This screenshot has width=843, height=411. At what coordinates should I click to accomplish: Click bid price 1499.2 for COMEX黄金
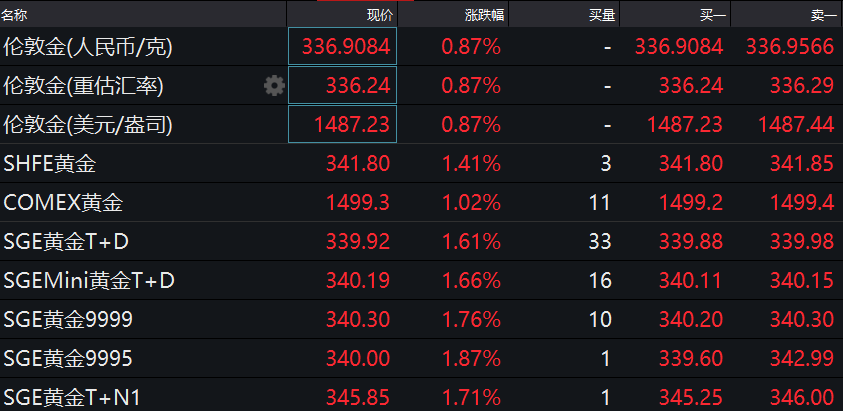(x=691, y=203)
